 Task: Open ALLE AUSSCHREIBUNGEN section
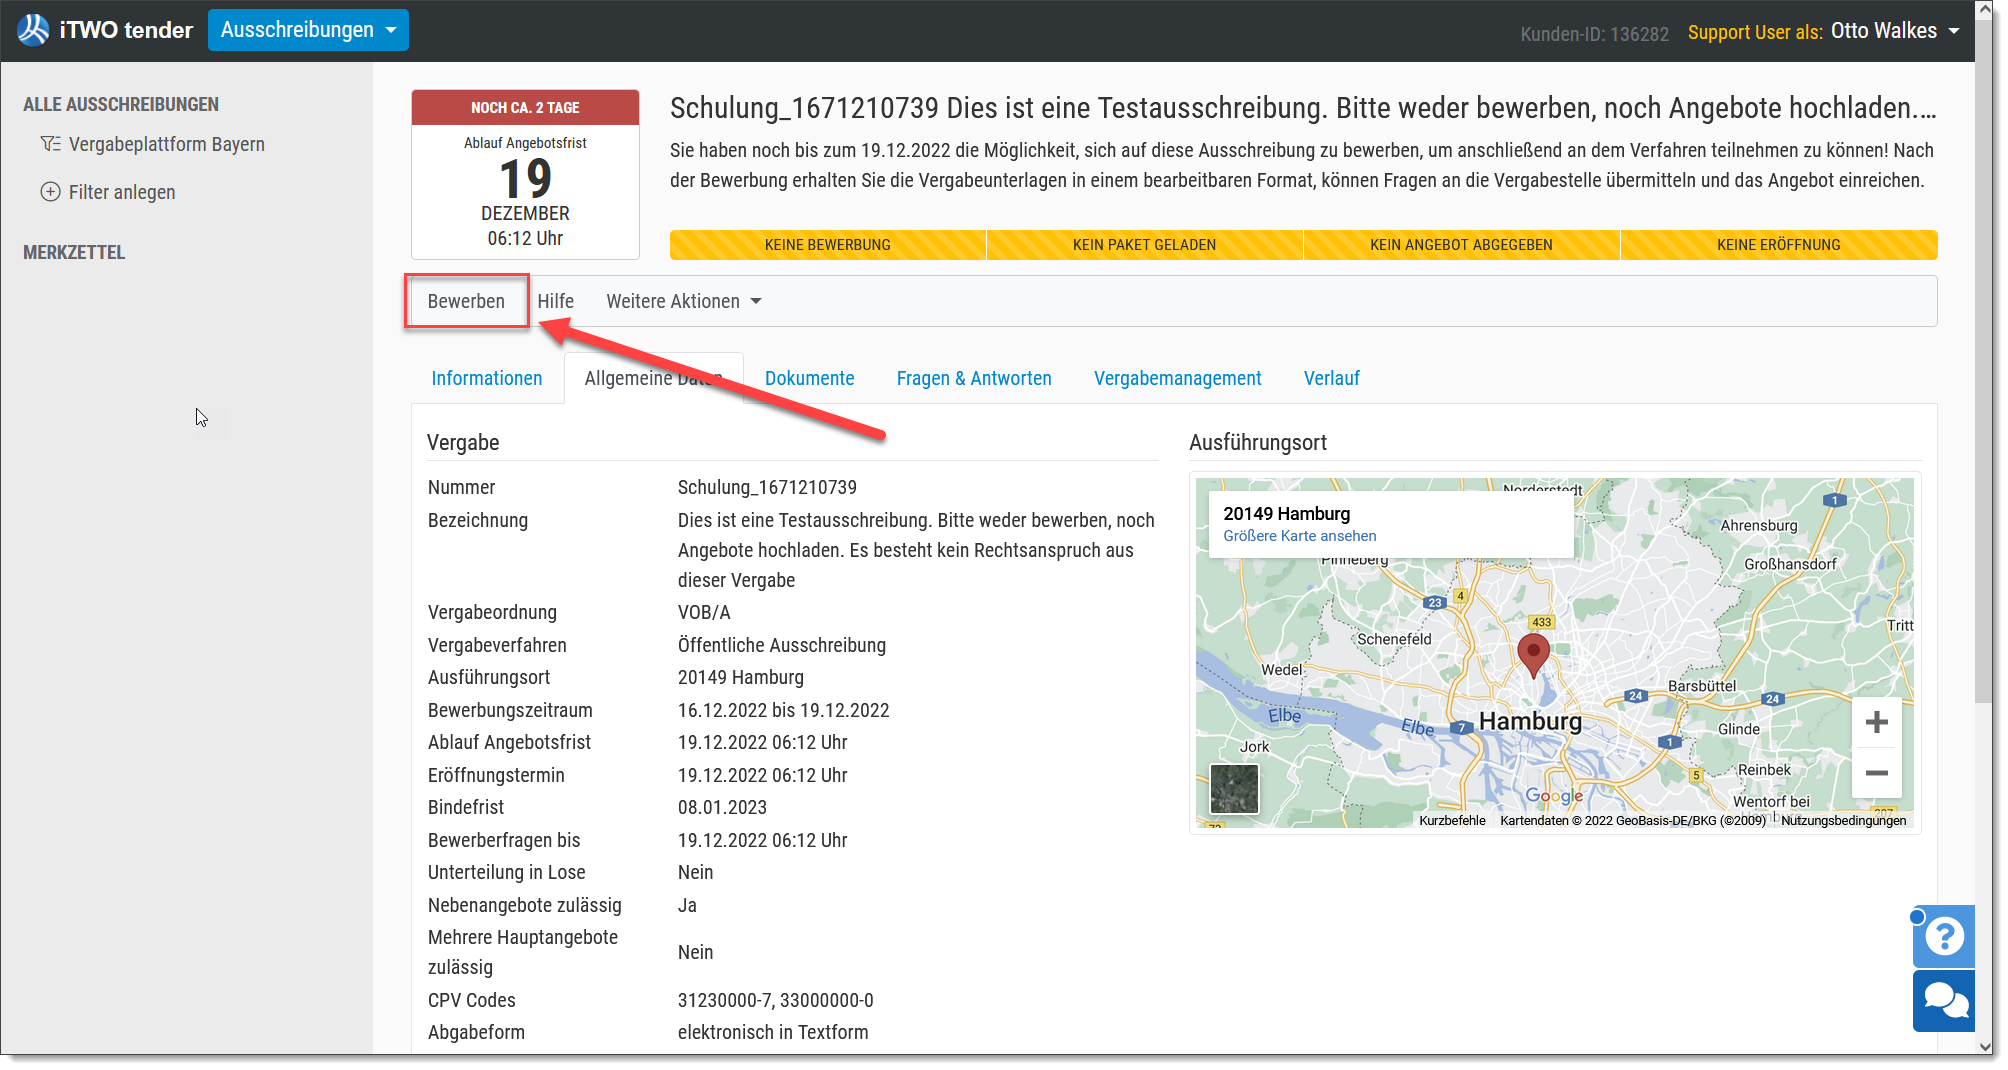pyautogui.click(x=121, y=104)
